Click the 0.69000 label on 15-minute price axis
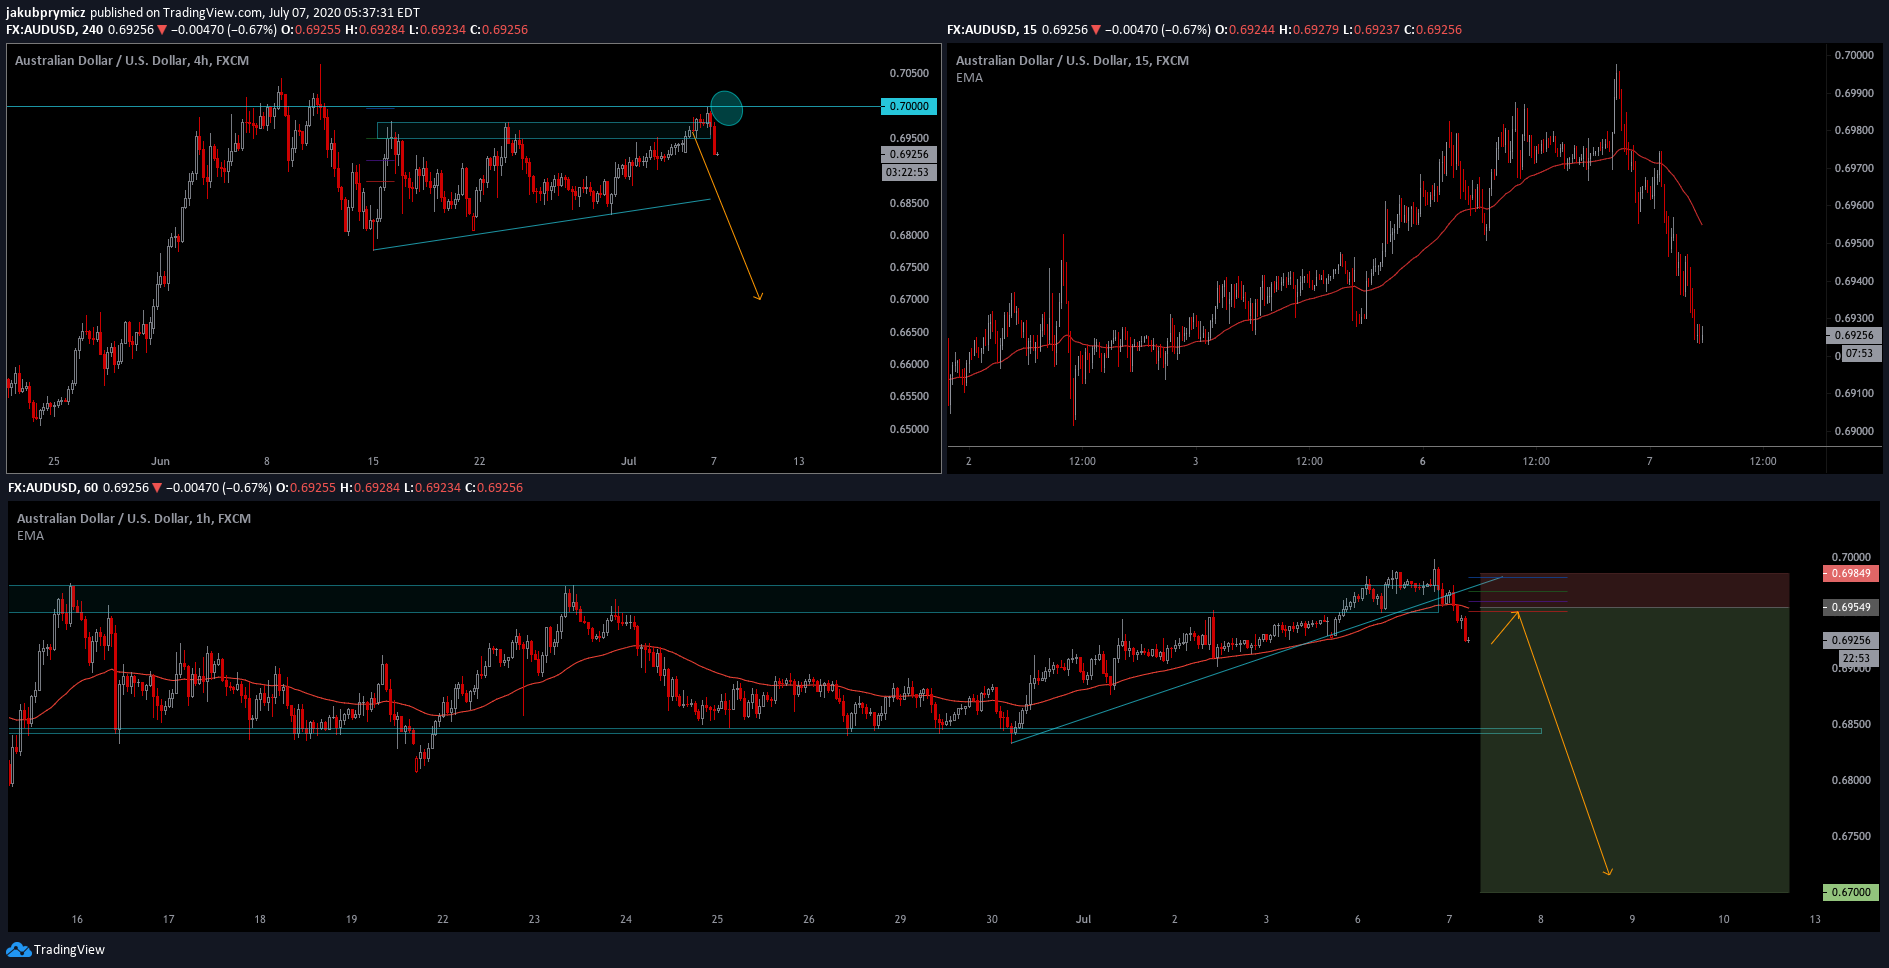 1853,431
